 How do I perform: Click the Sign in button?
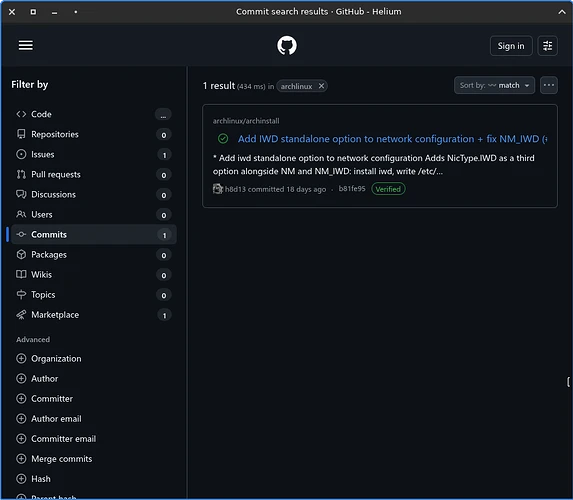(x=511, y=46)
